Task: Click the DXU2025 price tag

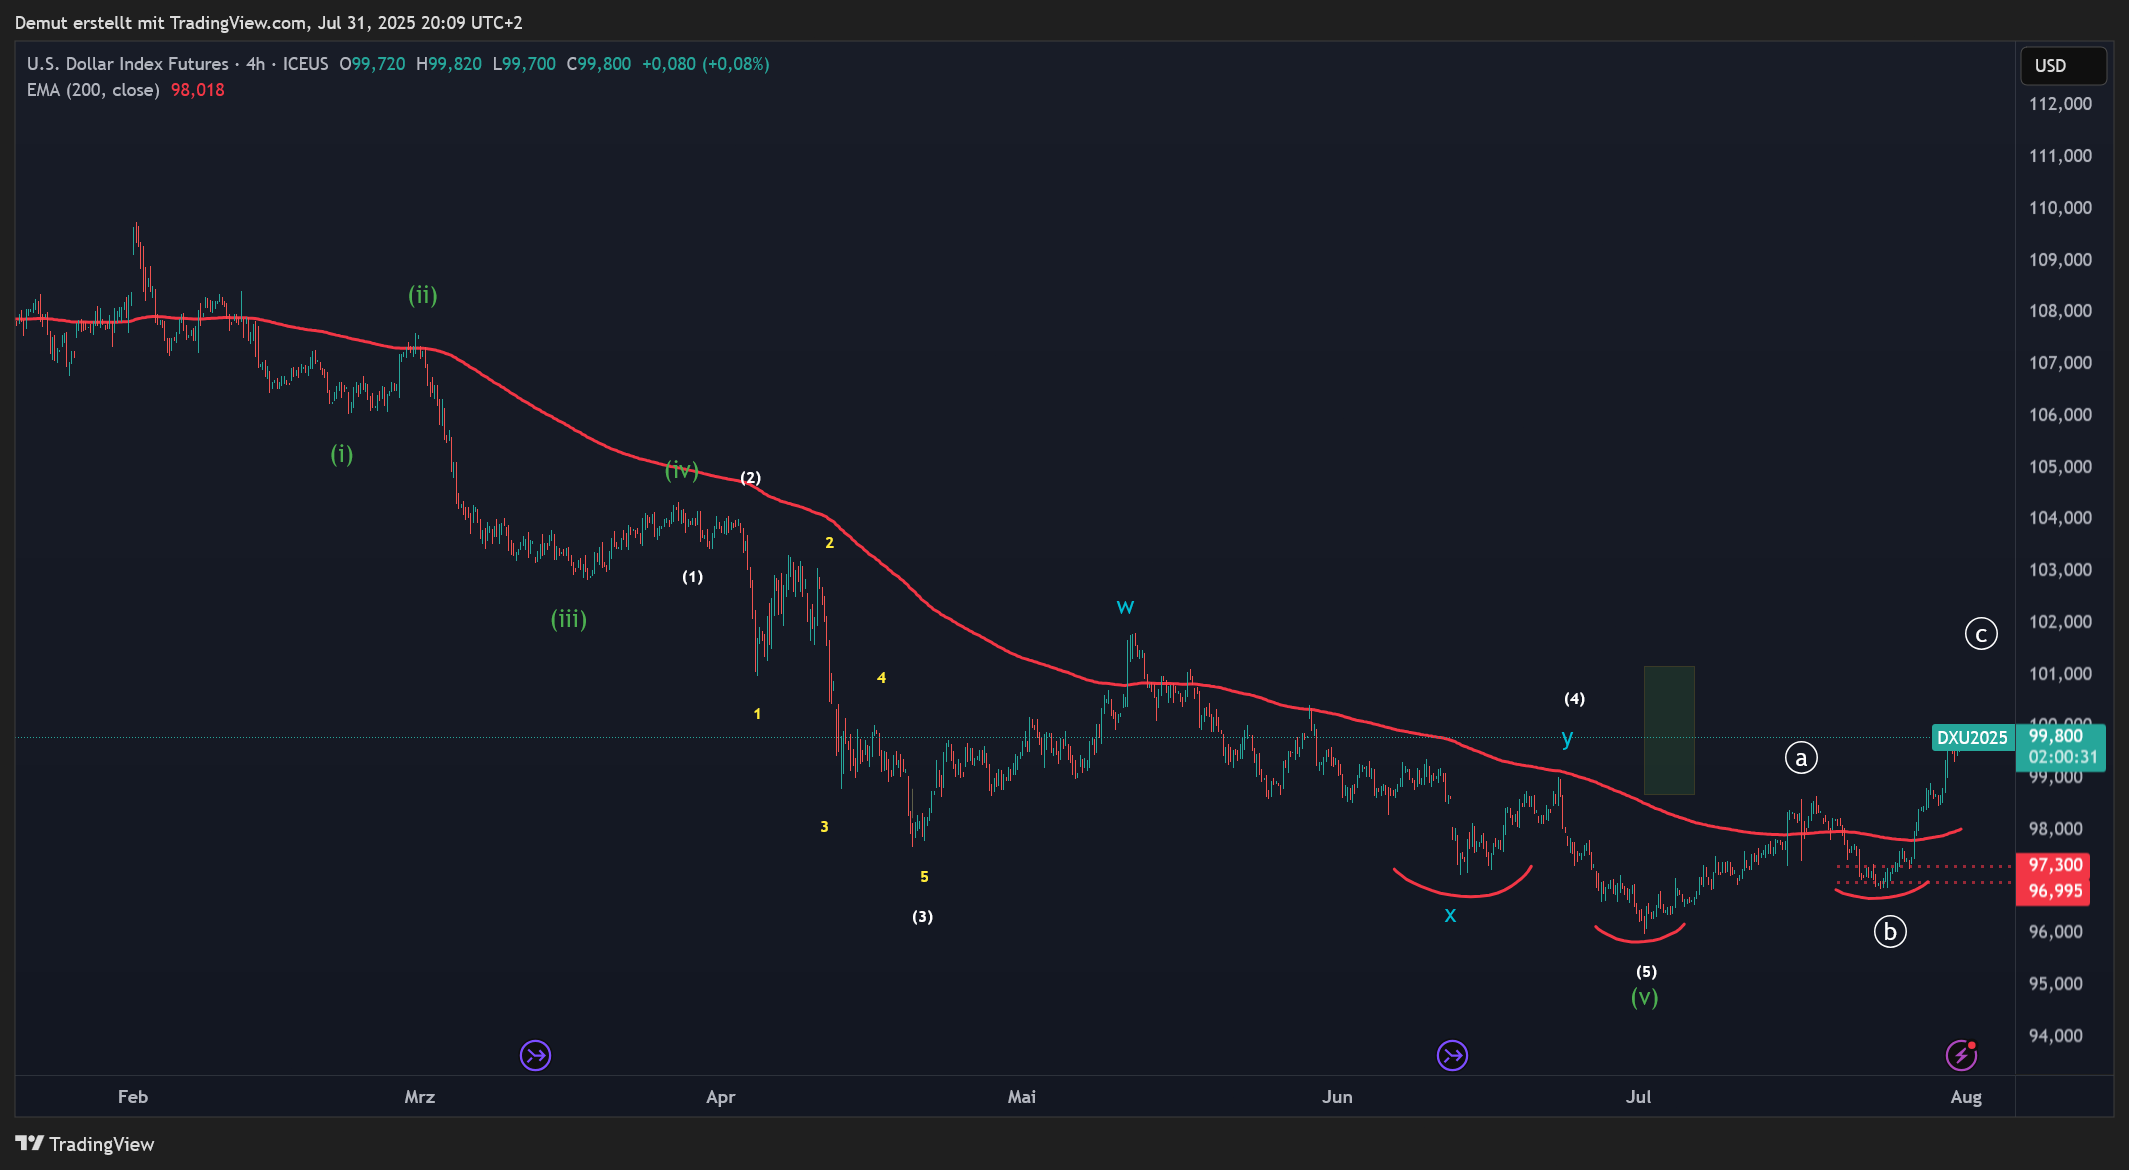Action: click(x=1971, y=738)
